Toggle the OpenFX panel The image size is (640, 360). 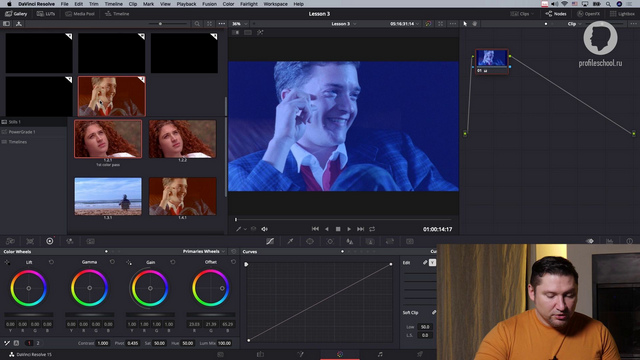[589, 13]
